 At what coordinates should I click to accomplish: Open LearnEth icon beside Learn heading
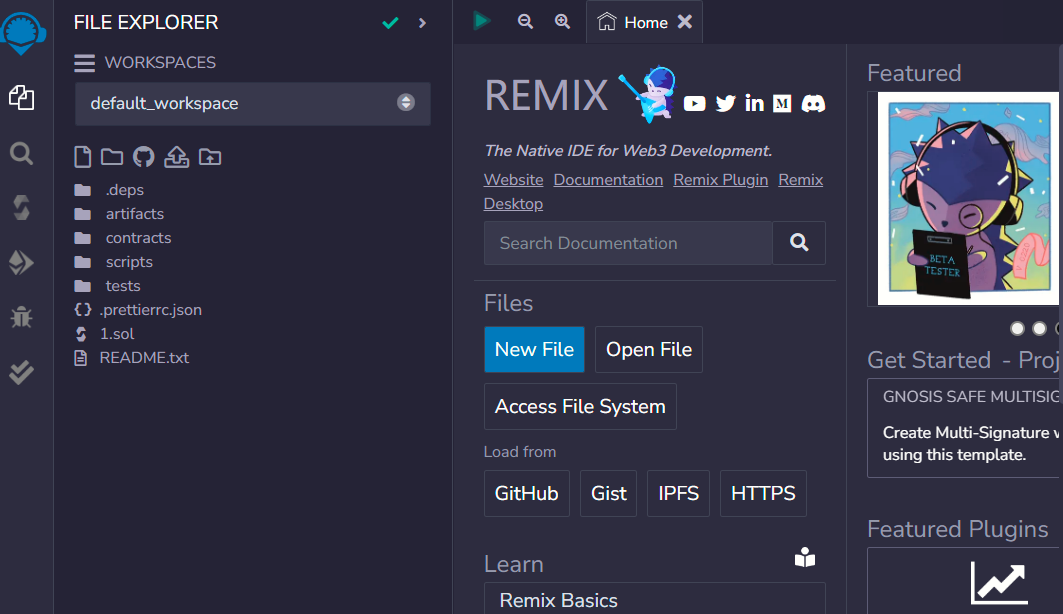(x=805, y=557)
